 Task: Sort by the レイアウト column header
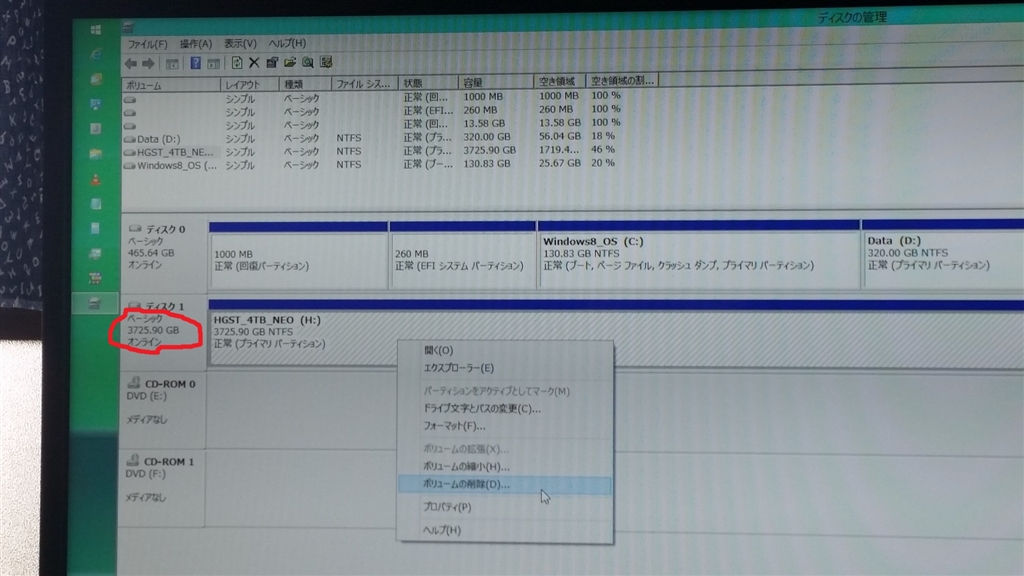point(249,84)
